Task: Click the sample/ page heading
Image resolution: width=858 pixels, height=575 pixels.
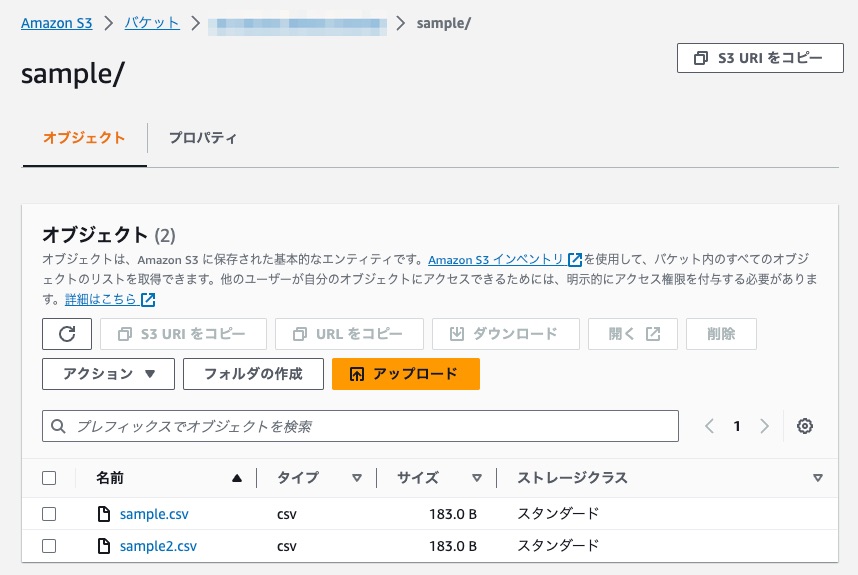Action: [73, 74]
